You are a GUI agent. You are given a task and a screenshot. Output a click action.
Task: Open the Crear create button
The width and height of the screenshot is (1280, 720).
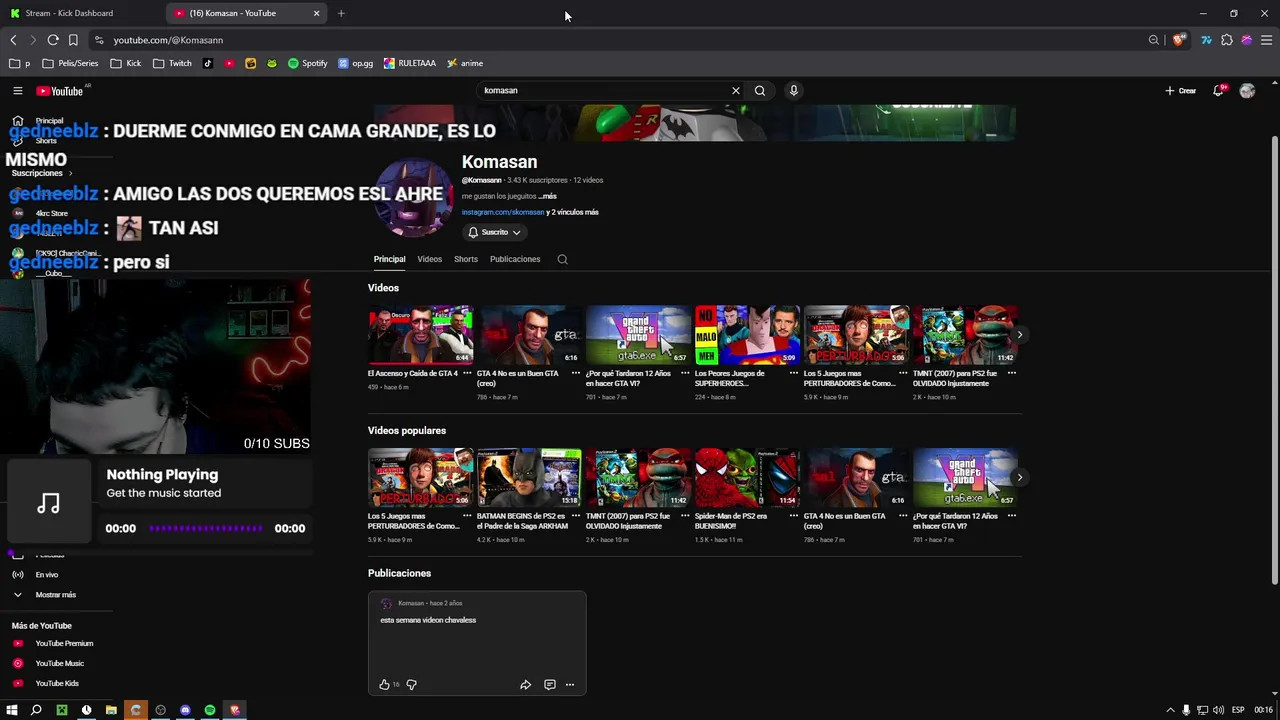point(1181,91)
